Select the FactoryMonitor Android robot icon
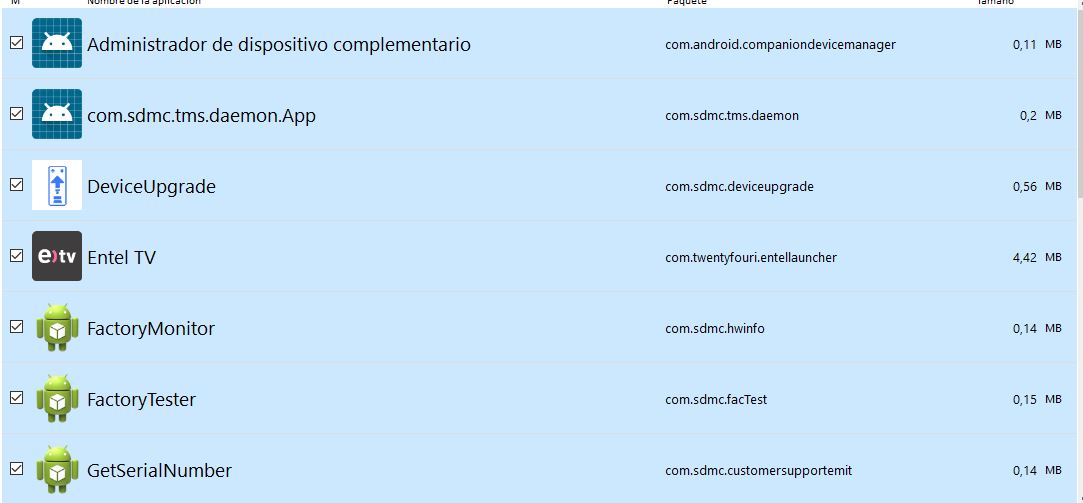The image size is (1083, 503). 57,328
